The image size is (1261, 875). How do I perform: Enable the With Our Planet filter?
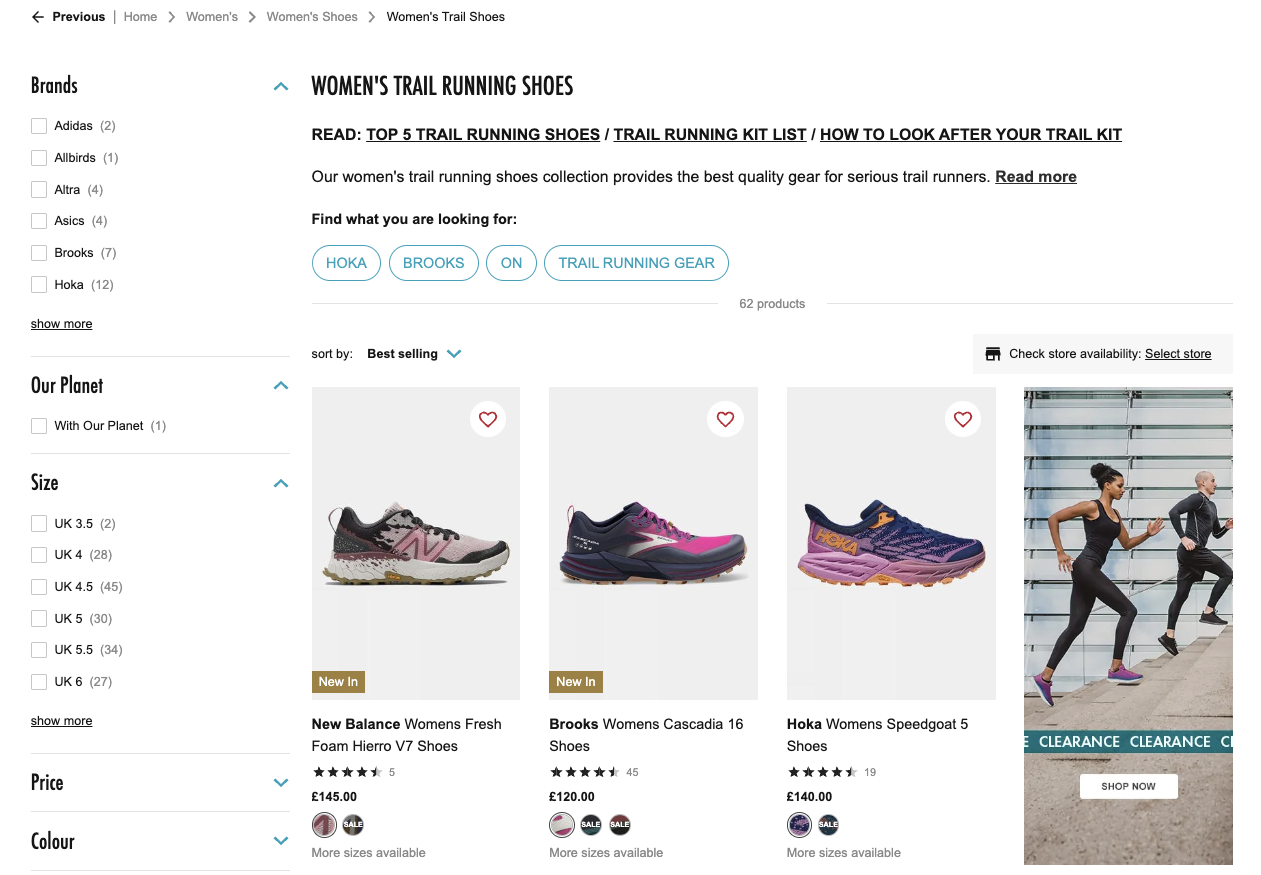(39, 426)
